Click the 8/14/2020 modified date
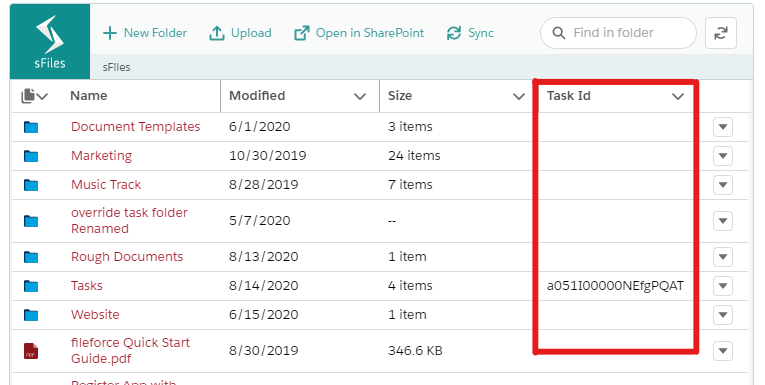The height and width of the screenshot is (385, 765). (x=263, y=285)
